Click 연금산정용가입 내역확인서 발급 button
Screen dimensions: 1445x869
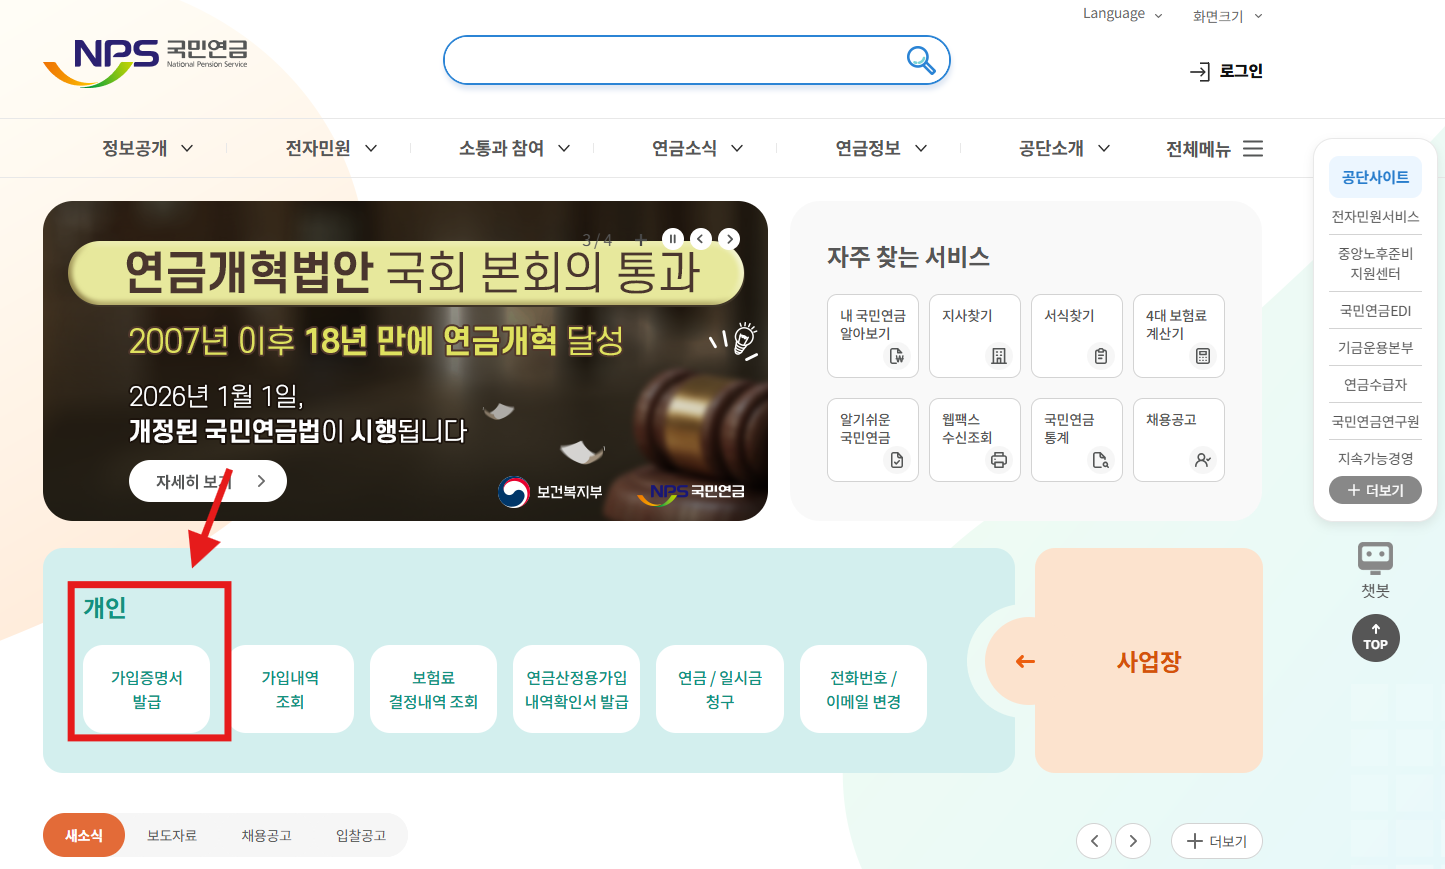click(576, 689)
